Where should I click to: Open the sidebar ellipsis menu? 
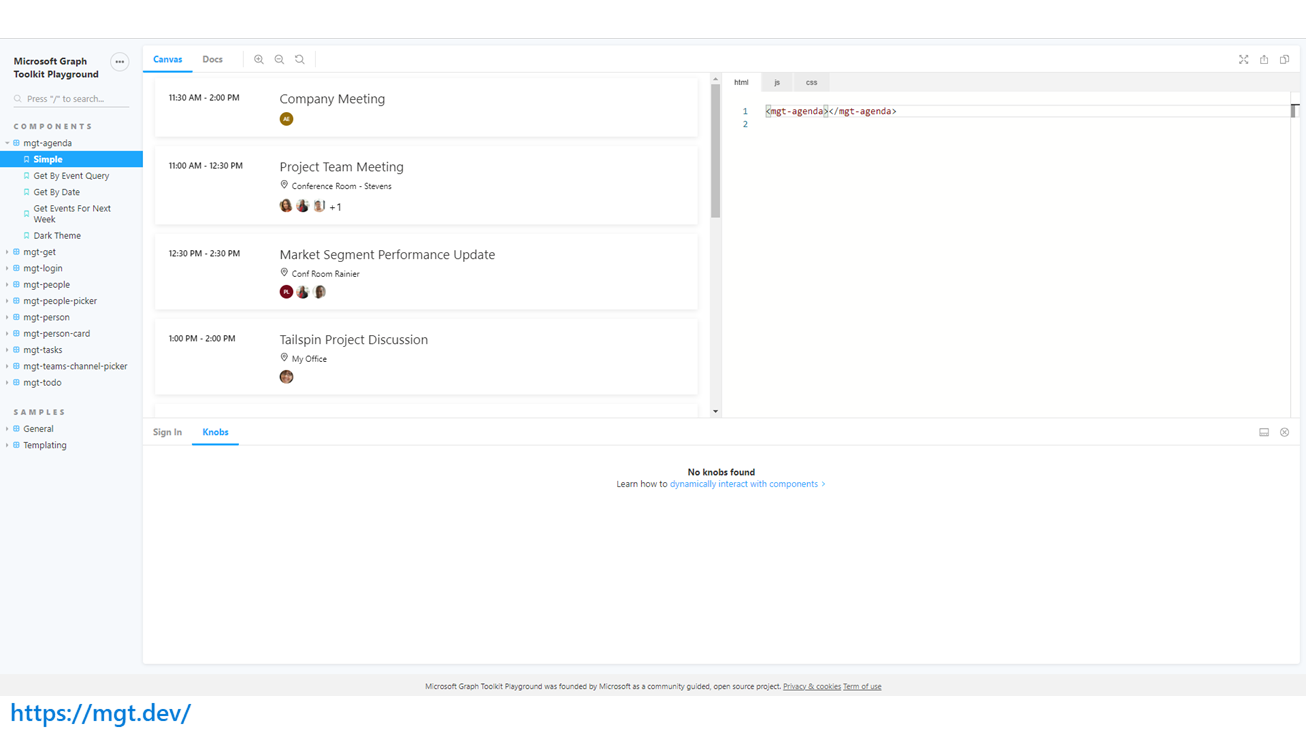point(119,62)
